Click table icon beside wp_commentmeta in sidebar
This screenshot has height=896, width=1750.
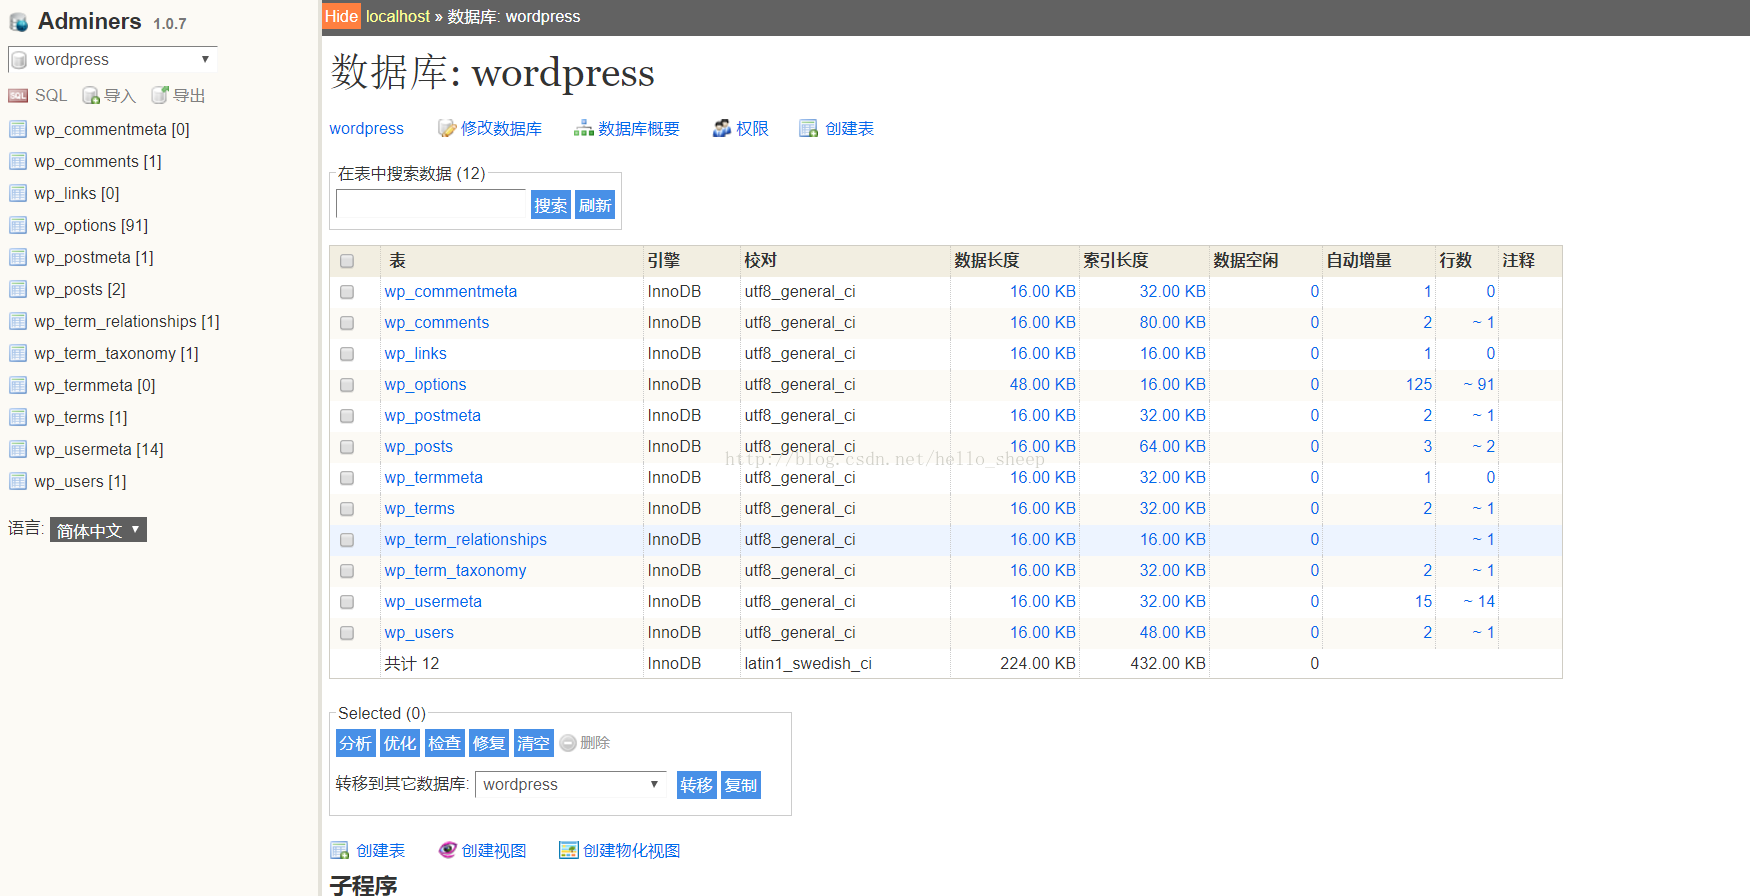(x=18, y=129)
